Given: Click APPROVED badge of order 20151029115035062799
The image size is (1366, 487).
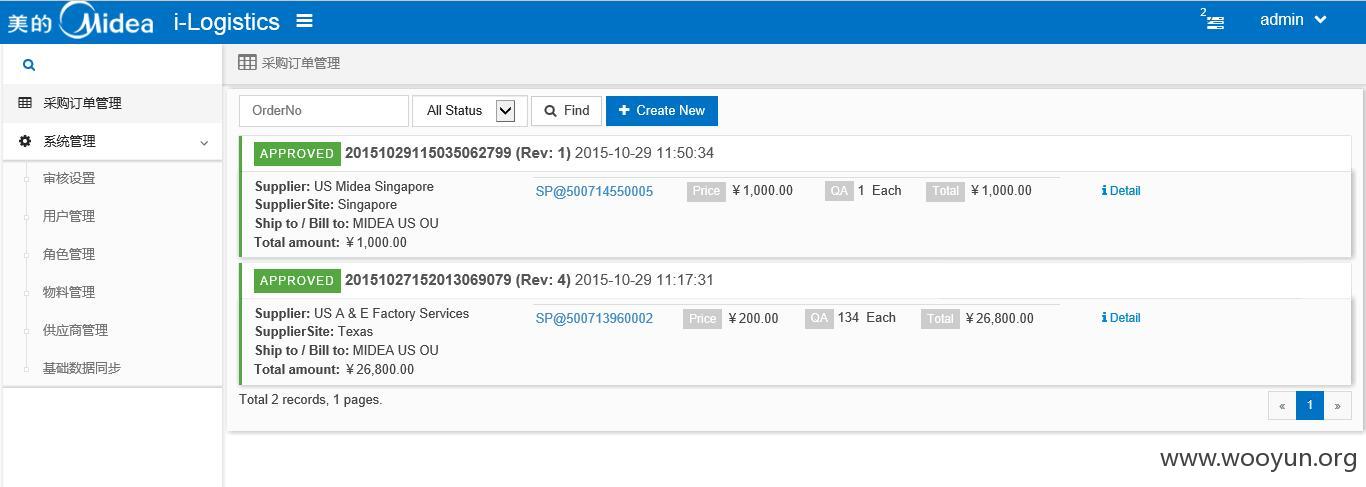Looking at the screenshot, I should pos(297,153).
